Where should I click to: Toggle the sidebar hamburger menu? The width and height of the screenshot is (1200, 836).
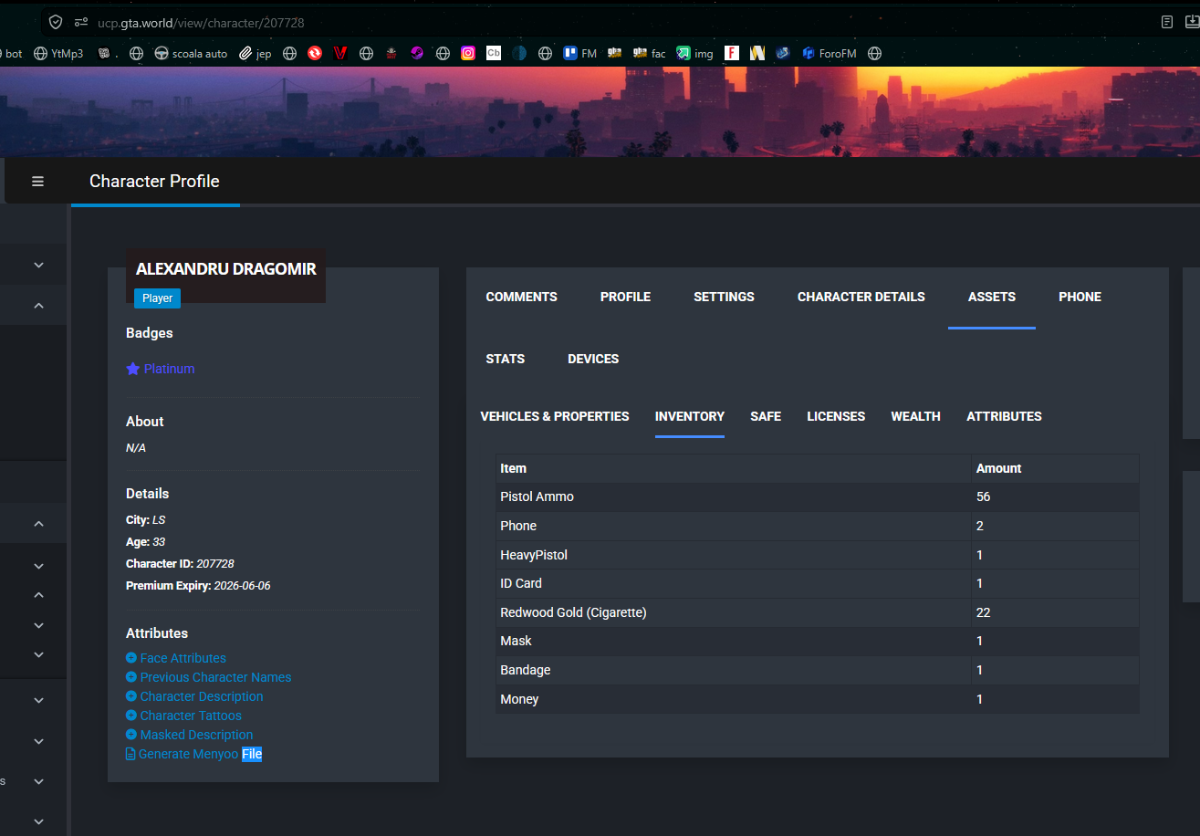coord(38,181)
